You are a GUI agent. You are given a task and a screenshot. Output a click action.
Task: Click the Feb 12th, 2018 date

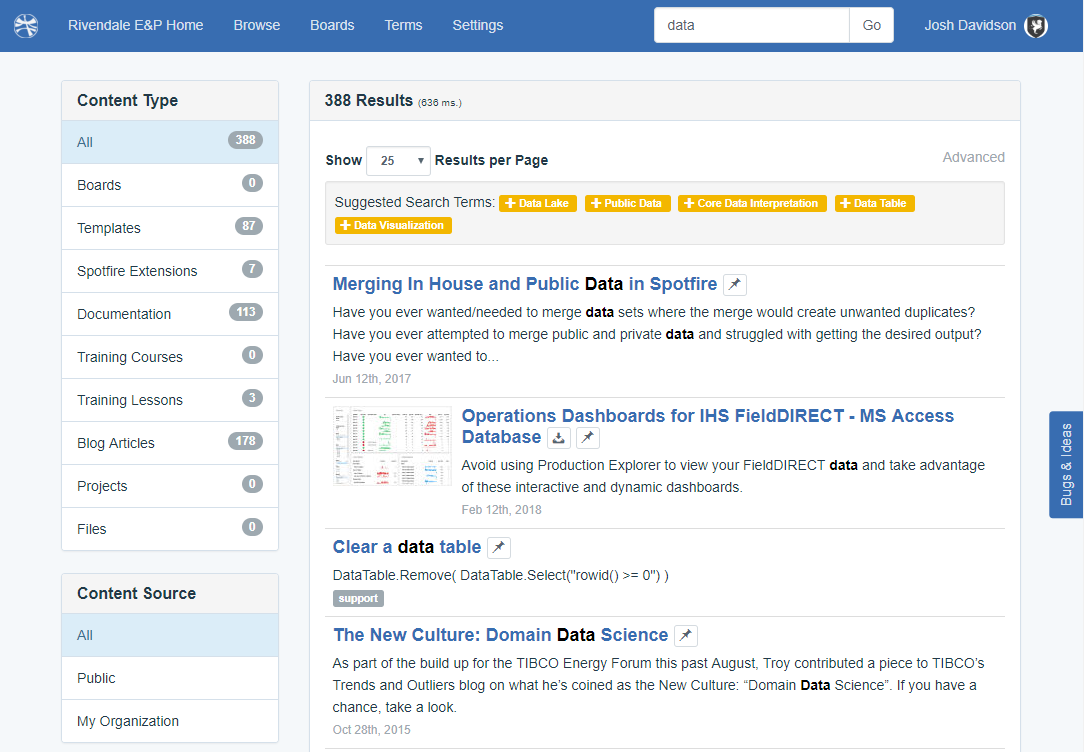click(x=501, y=510)
